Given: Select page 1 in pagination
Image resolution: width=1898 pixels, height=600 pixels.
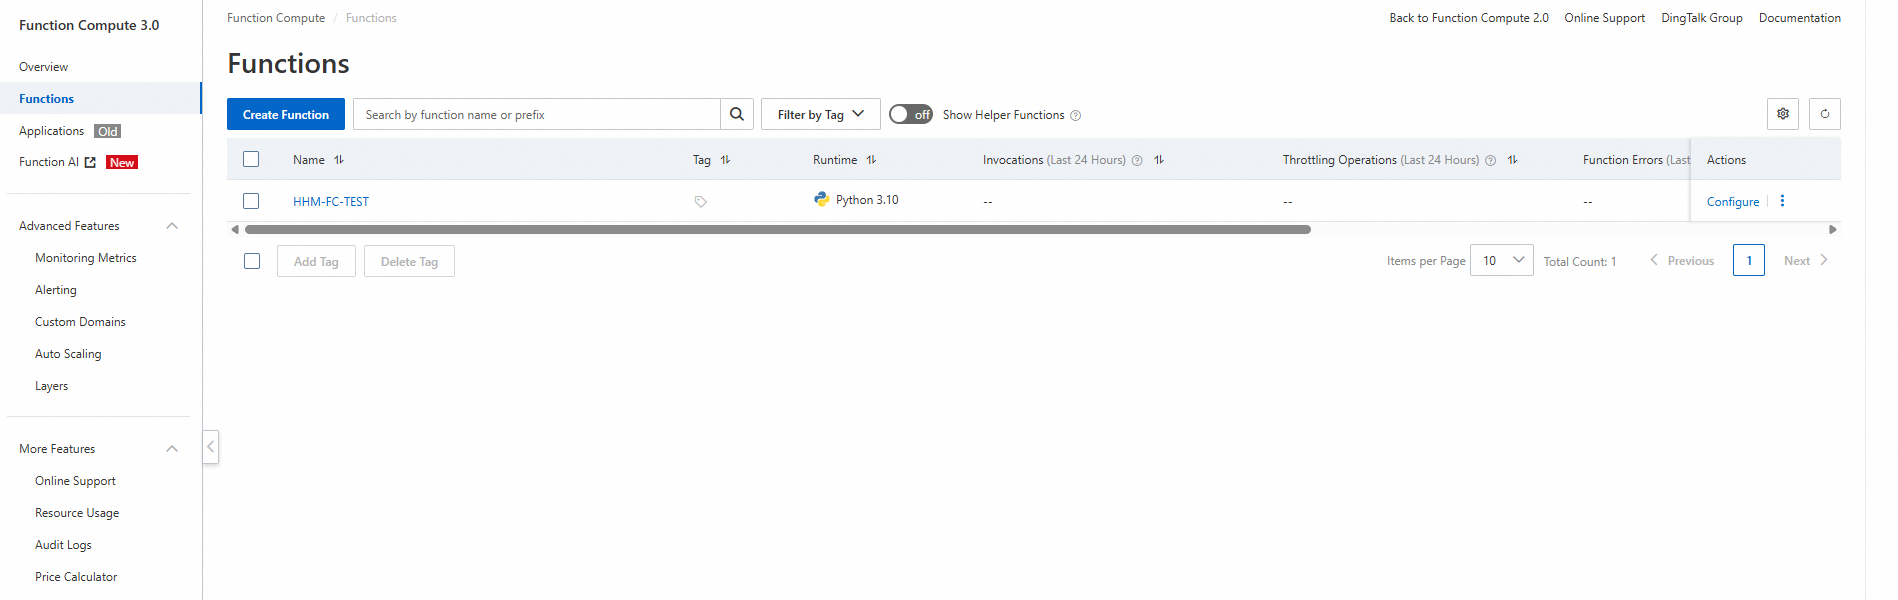Looking at the screenshot, I should click(1749, 260).
